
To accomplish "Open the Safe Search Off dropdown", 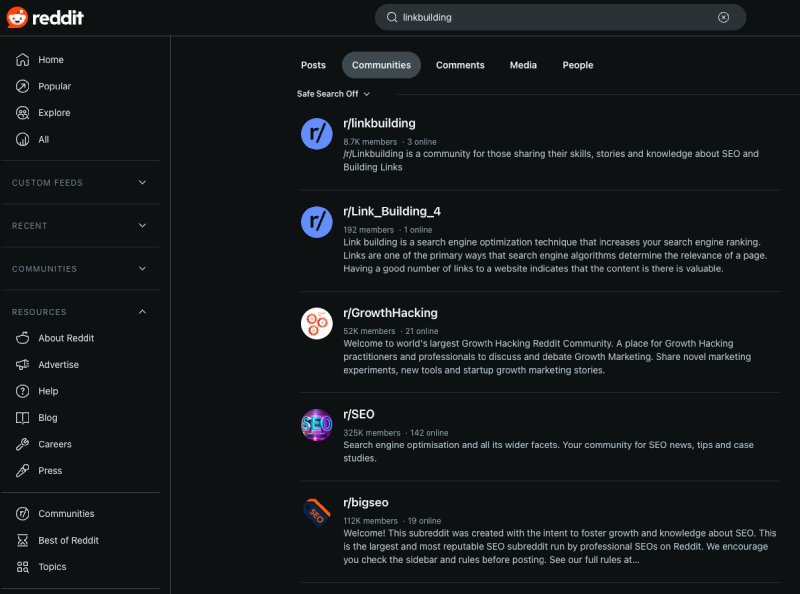I will click(333, 94).
